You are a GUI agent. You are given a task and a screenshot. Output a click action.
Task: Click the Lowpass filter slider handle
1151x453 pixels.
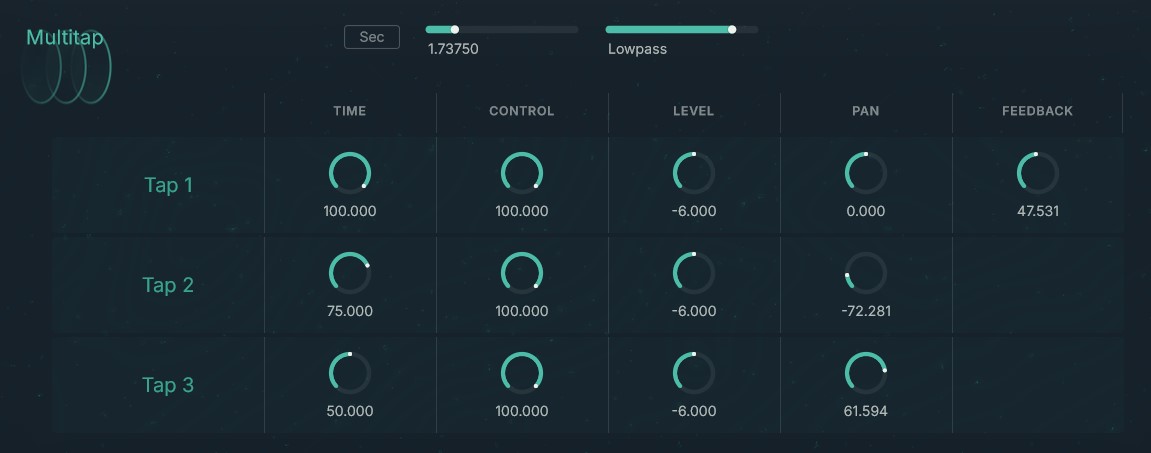pos(732,30)
